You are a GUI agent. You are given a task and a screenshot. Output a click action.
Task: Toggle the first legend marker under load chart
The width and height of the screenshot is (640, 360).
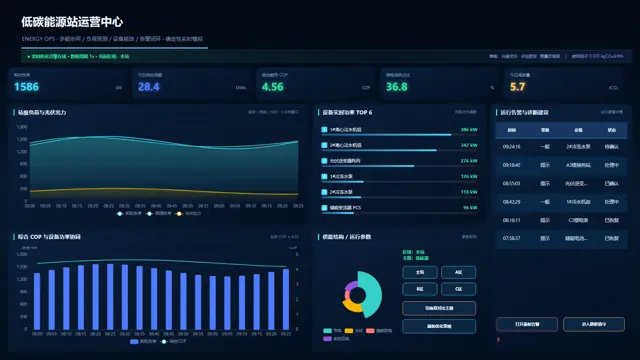[120, 213]
